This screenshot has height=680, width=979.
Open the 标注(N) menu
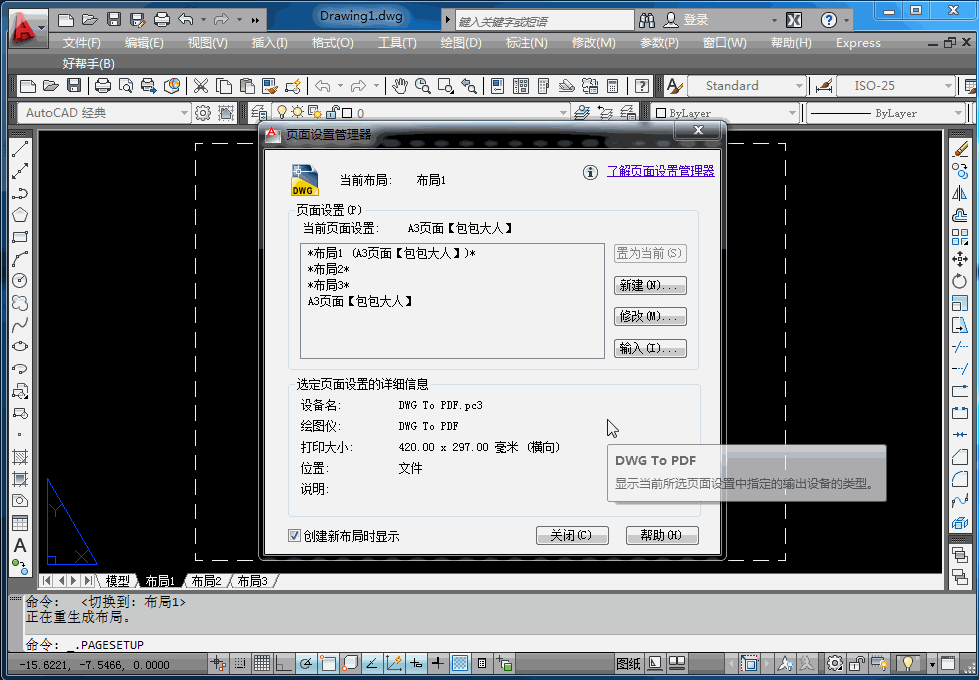(526, 43)
